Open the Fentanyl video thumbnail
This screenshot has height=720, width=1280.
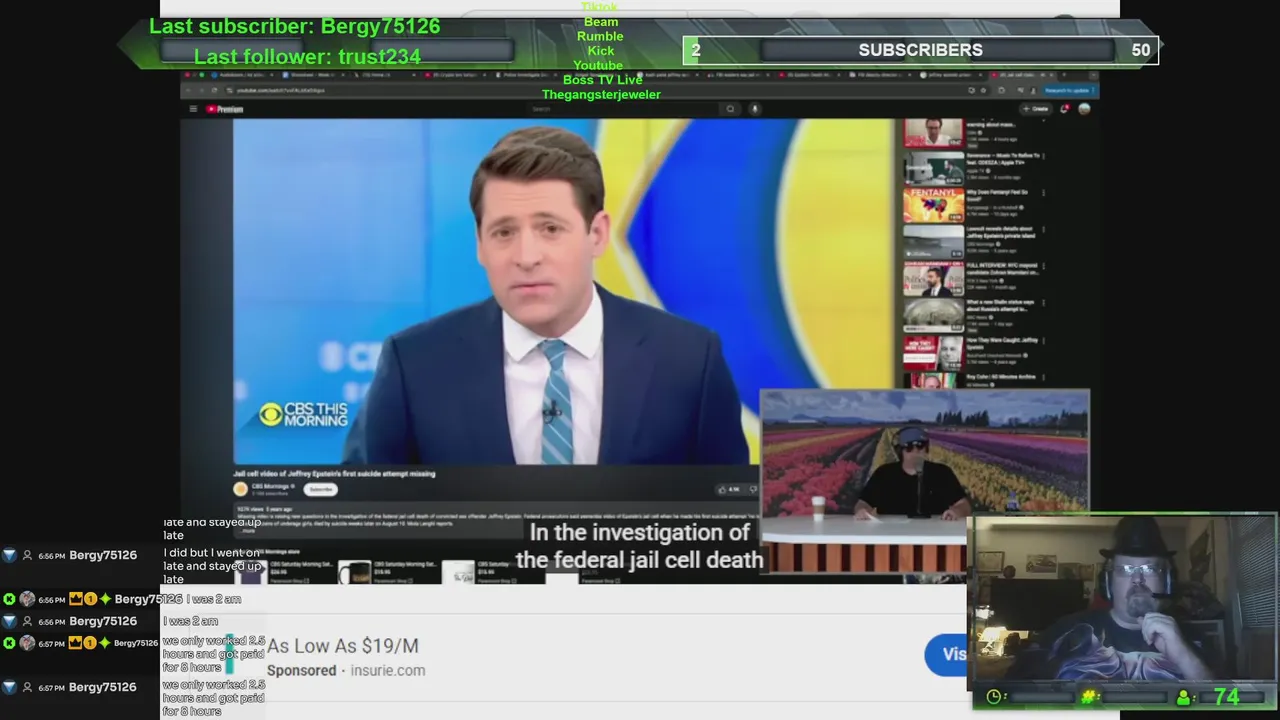click(934, 204)
